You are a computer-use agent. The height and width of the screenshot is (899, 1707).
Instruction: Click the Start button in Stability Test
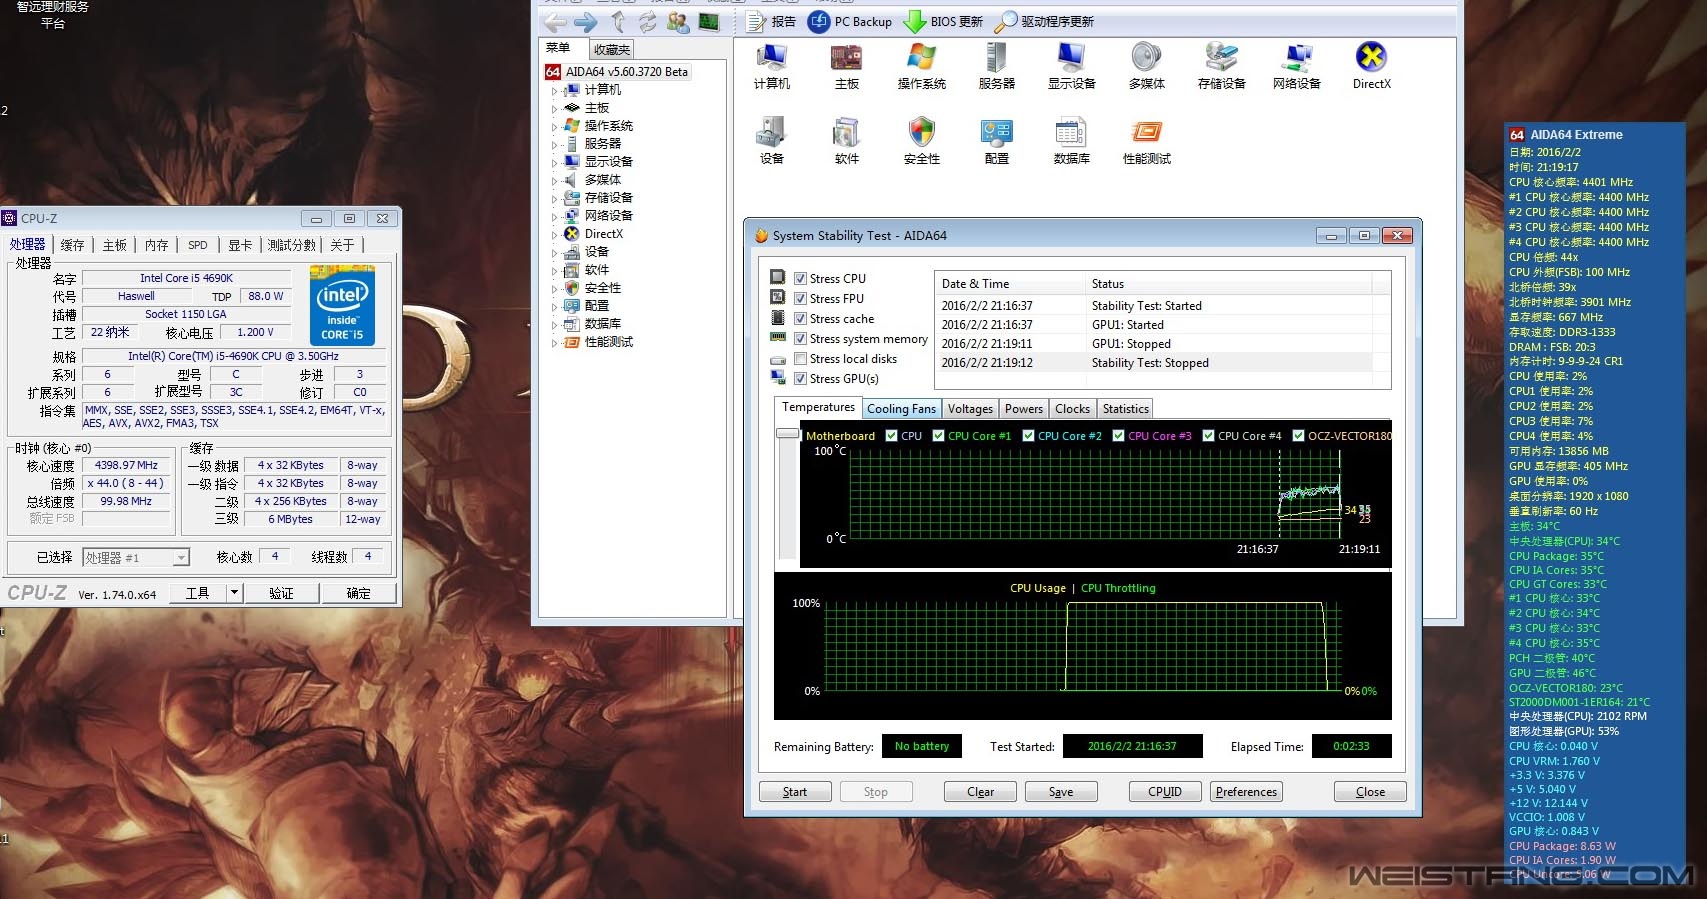pos(795,792)
